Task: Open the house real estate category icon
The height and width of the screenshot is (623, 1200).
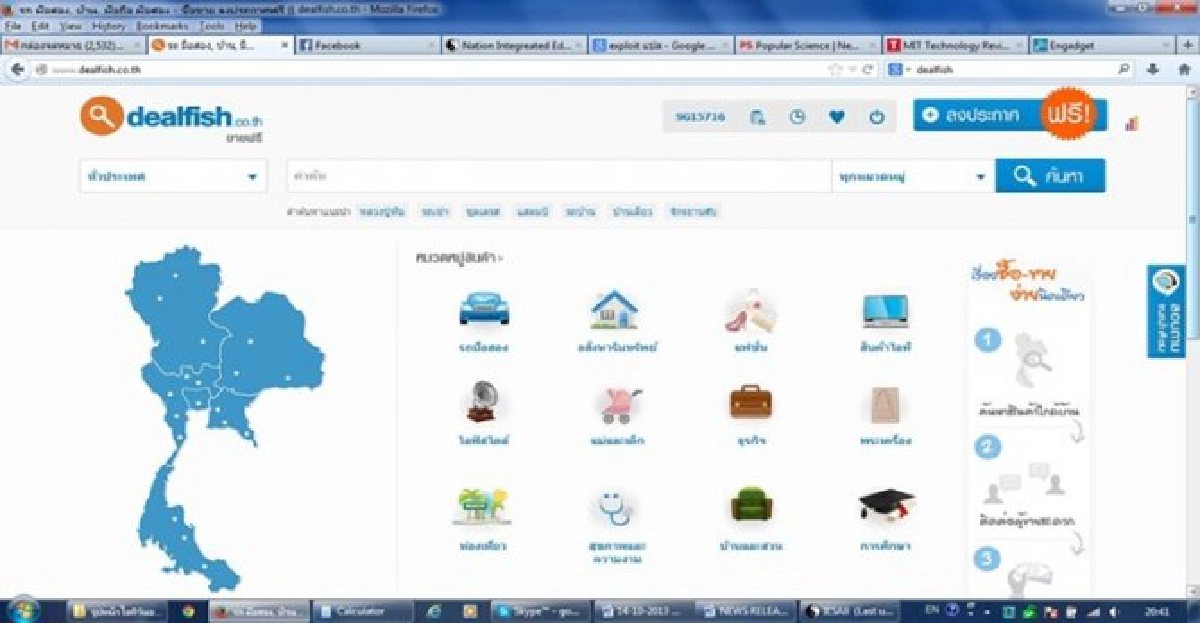Action: coord(614,311)
